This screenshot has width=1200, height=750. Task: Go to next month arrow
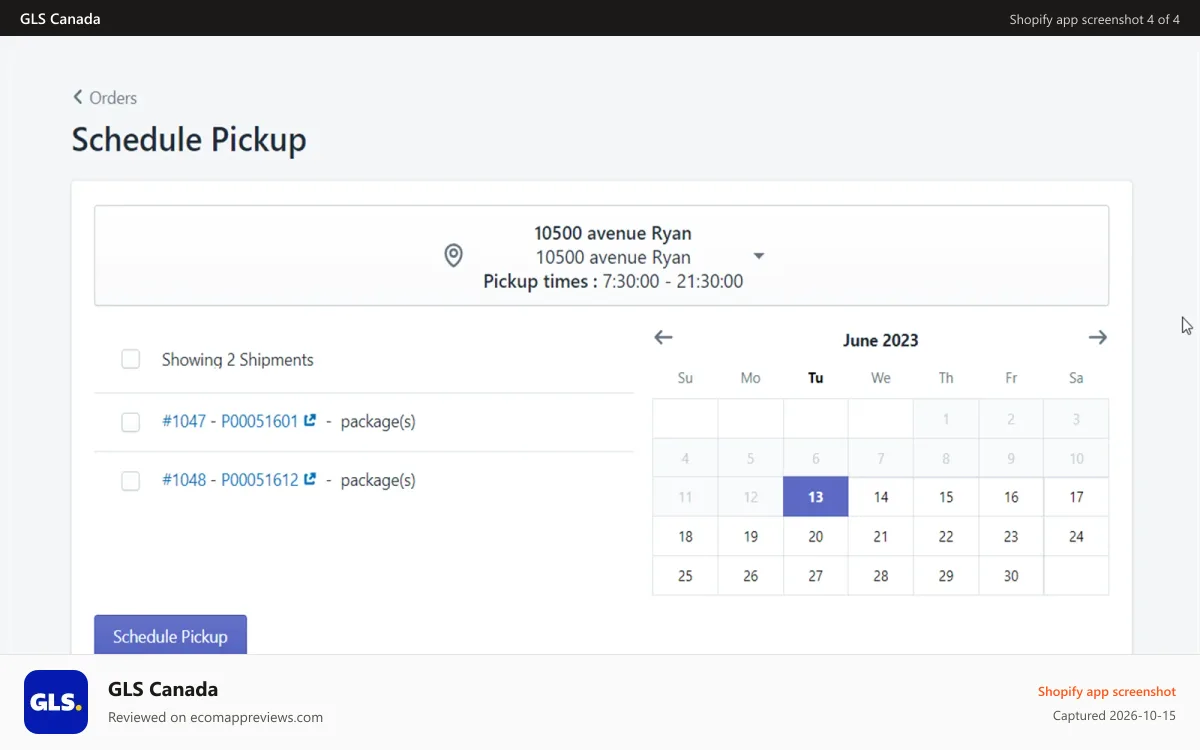point(1098,338)
